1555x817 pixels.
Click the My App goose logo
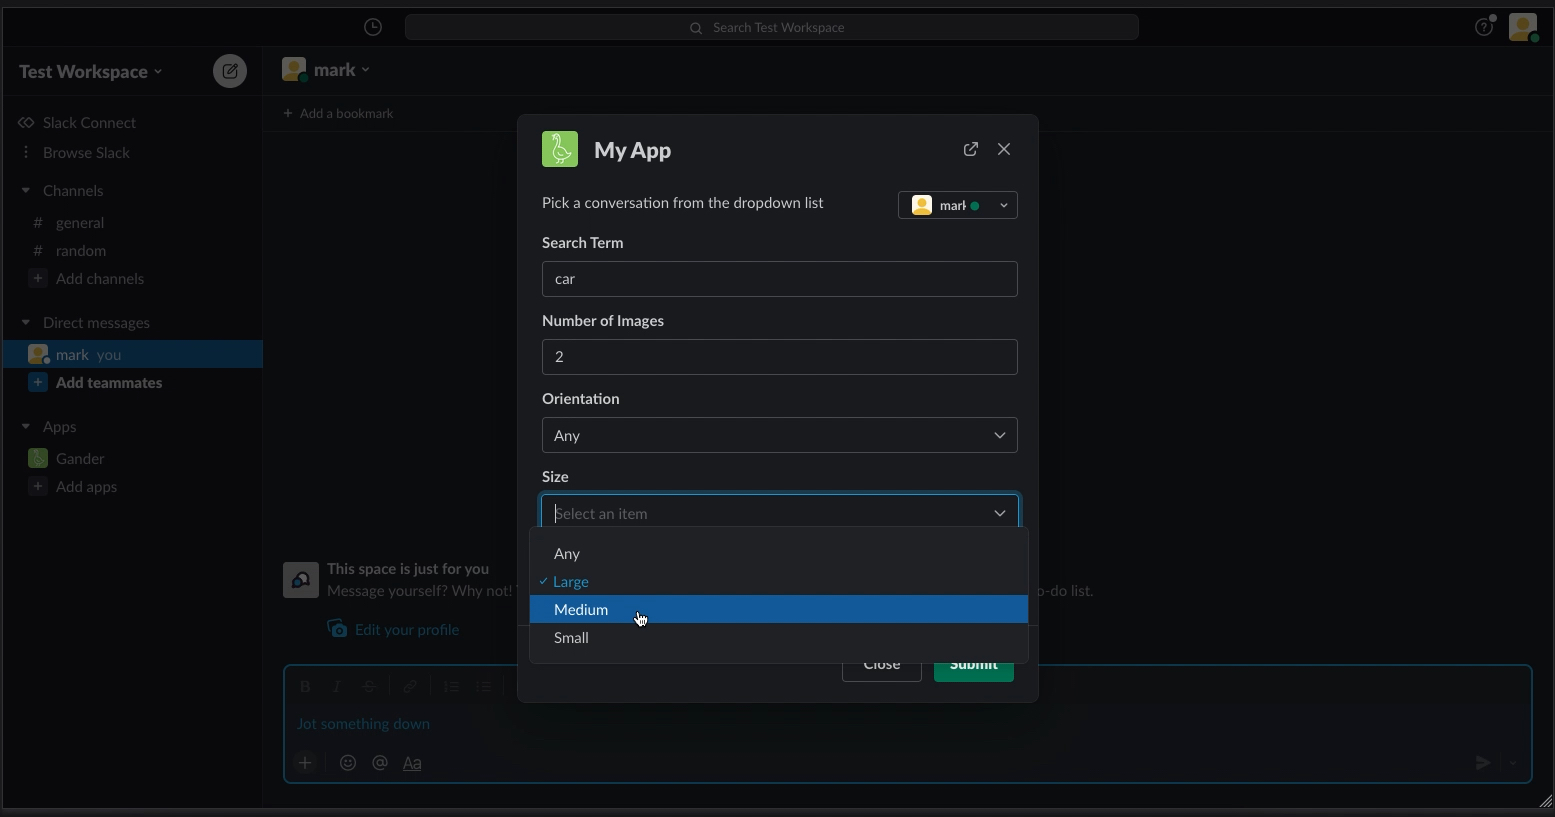560,150
